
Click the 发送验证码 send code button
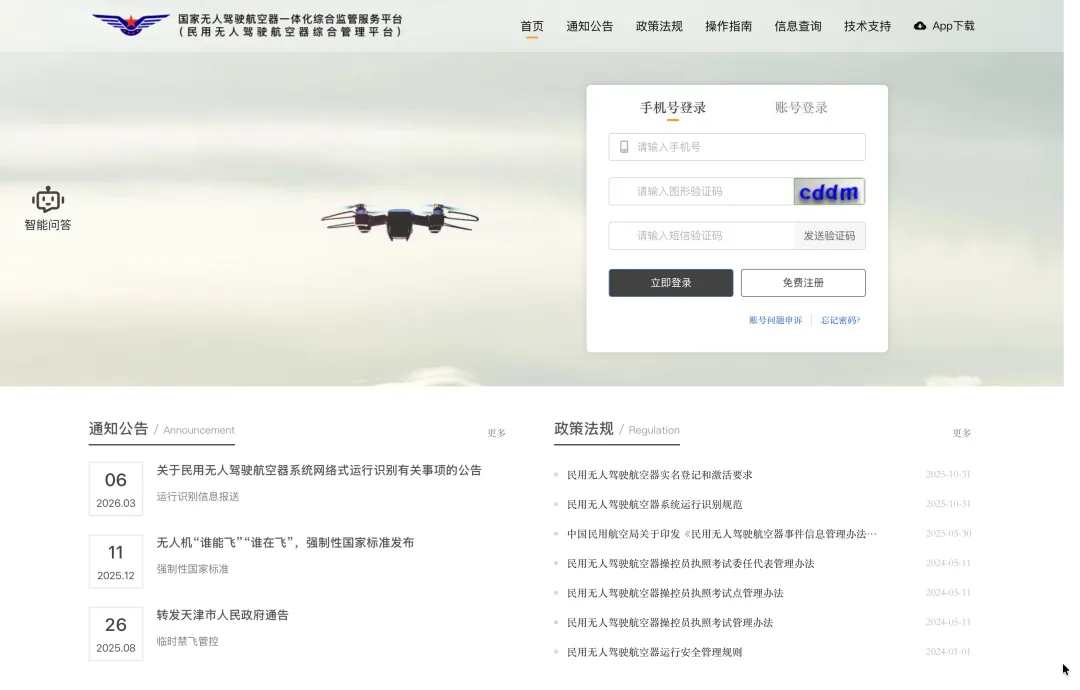point(829,235)
